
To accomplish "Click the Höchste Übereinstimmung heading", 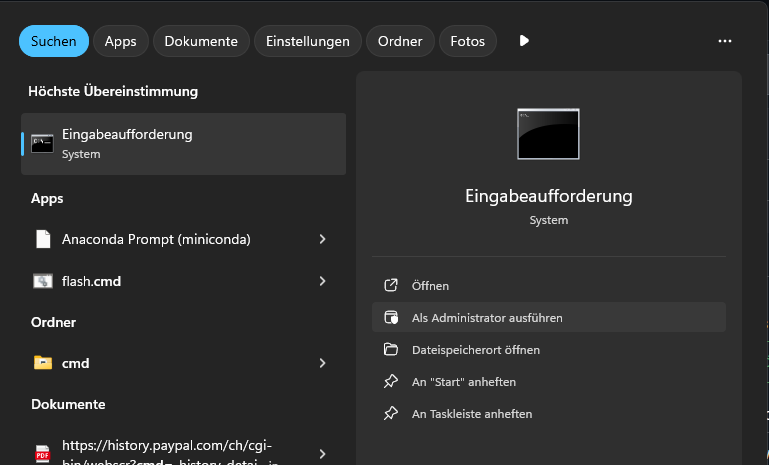I will pyautogui.click(x=113, y=91).
